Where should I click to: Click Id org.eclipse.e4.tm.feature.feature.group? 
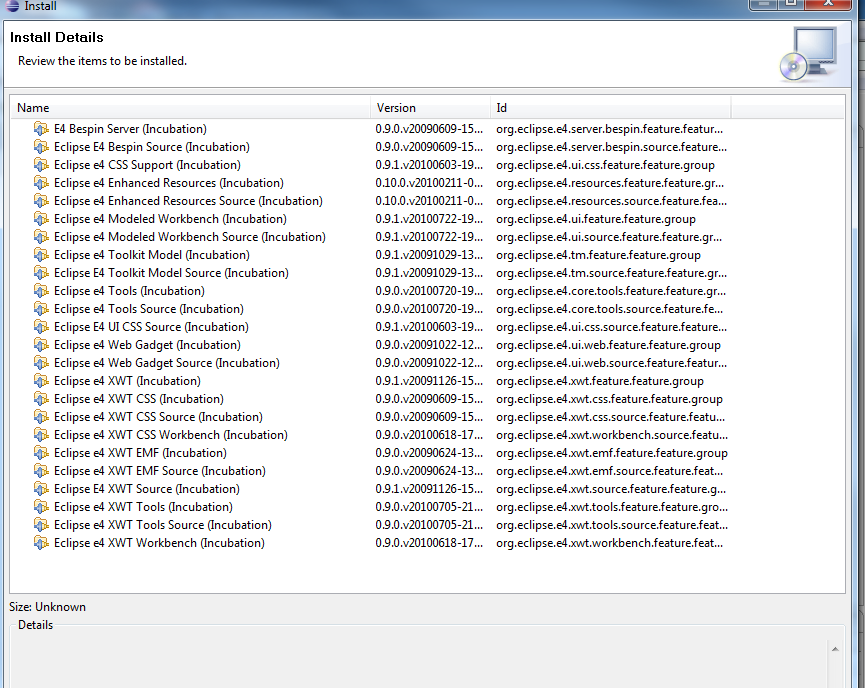598,255
